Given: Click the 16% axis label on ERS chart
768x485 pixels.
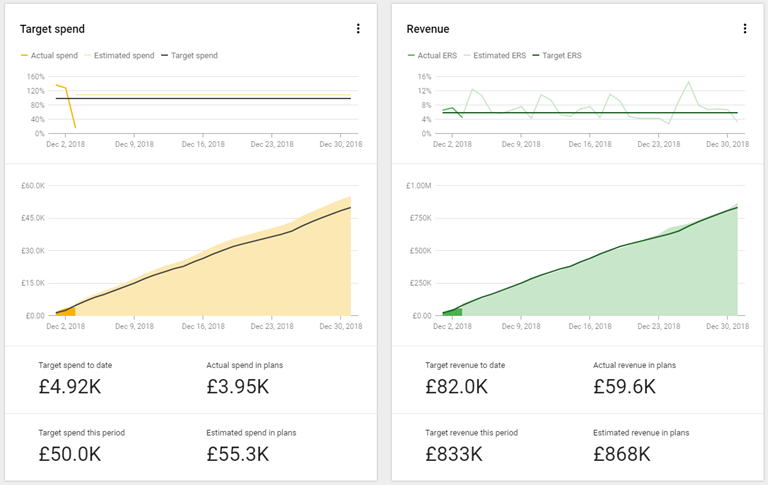Looking at the screenshot, I should point(425,76).
